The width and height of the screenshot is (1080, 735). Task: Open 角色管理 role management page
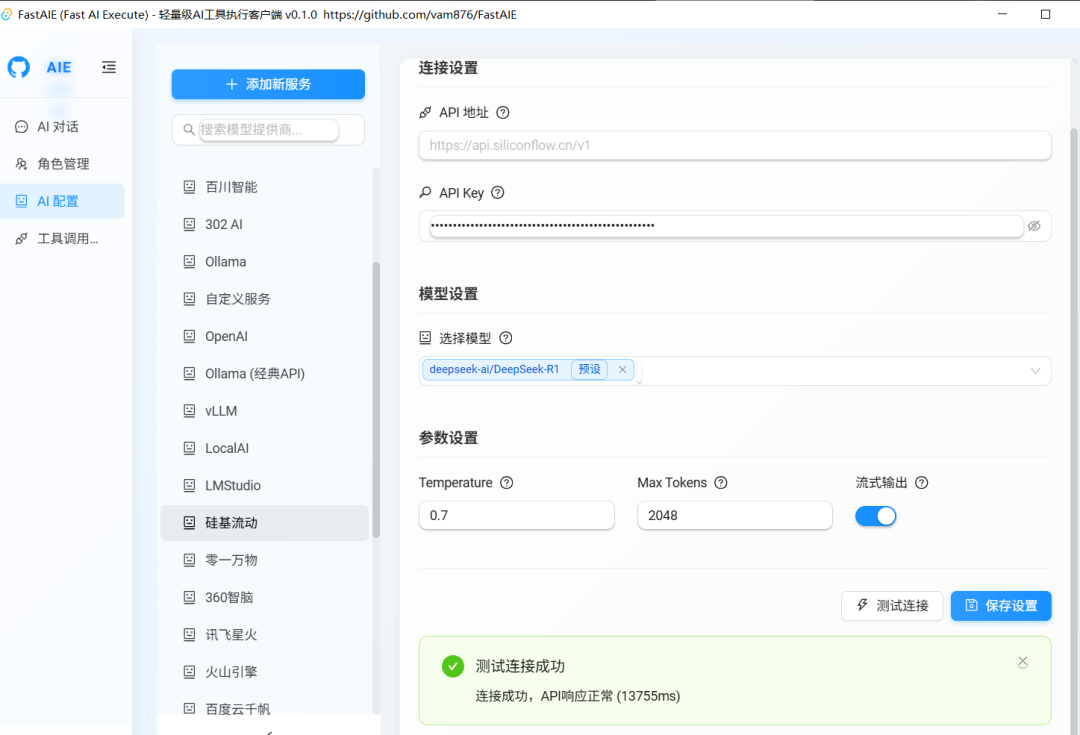62,164
